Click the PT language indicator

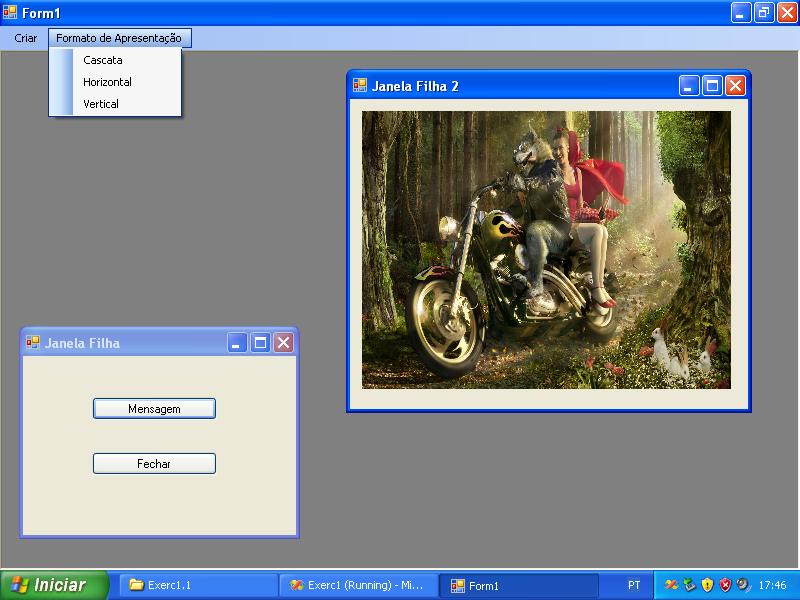[x=634, y=585]
